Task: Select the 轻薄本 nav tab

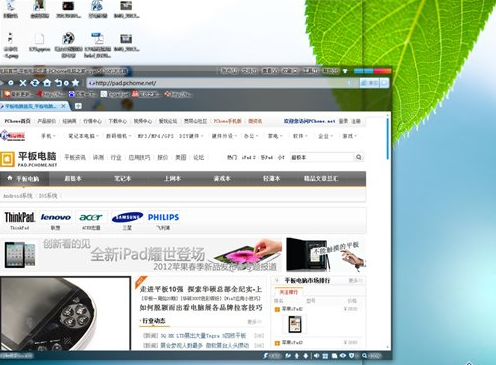Action: [x=271, y=179]
